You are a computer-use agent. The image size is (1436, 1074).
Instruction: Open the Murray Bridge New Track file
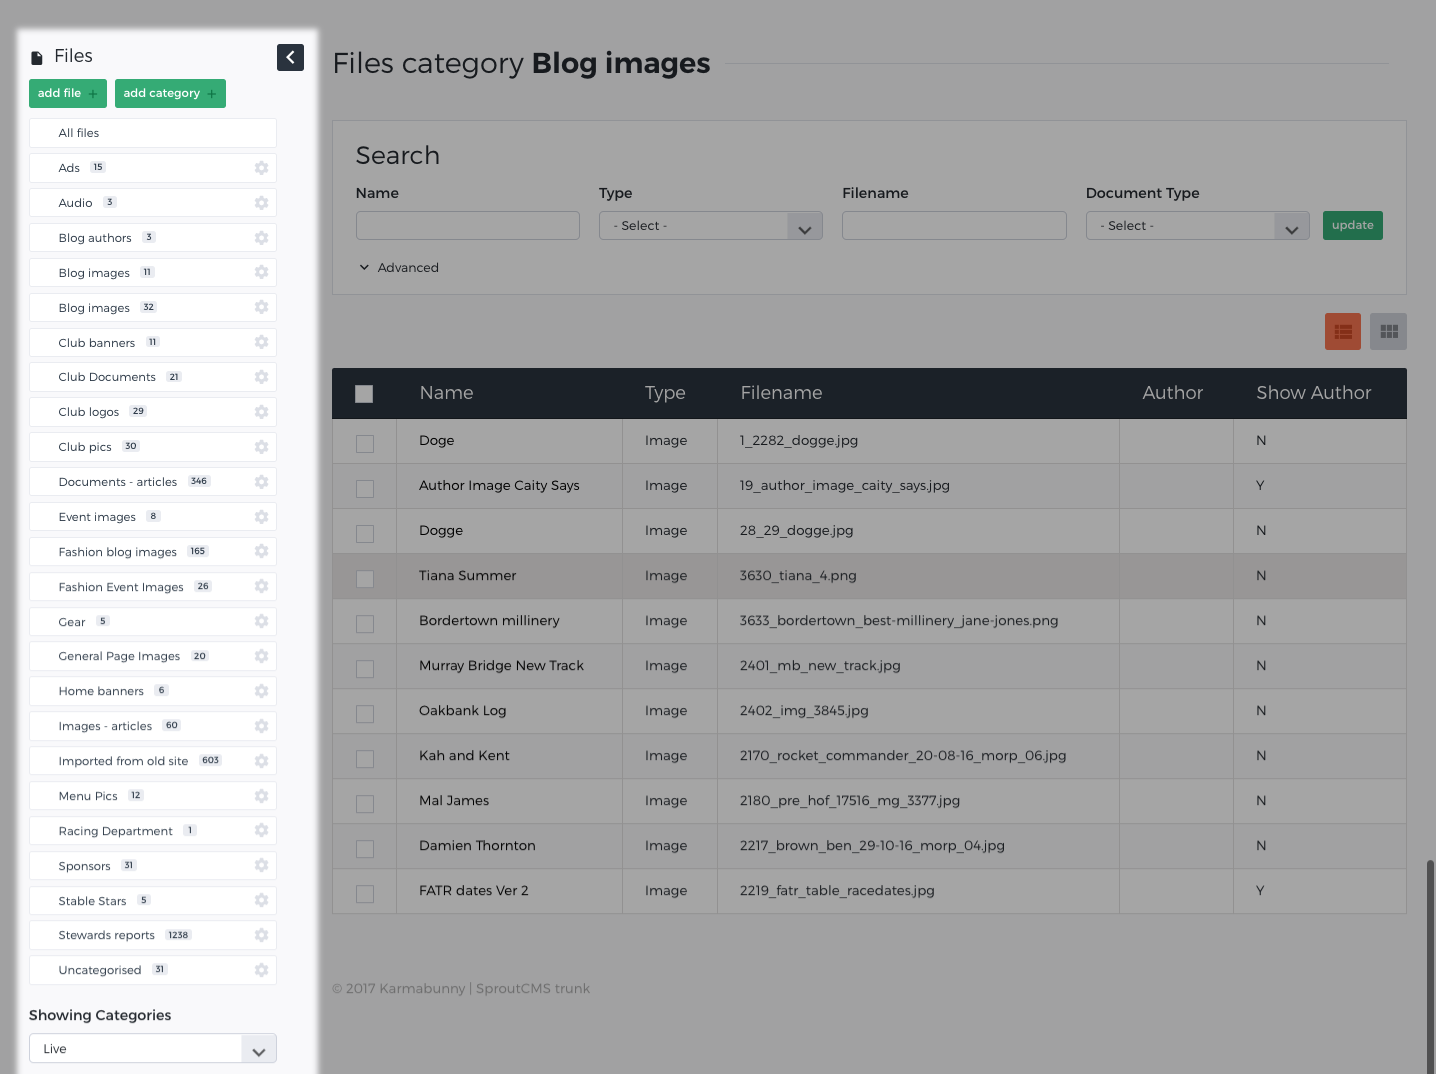pos(501,666)
